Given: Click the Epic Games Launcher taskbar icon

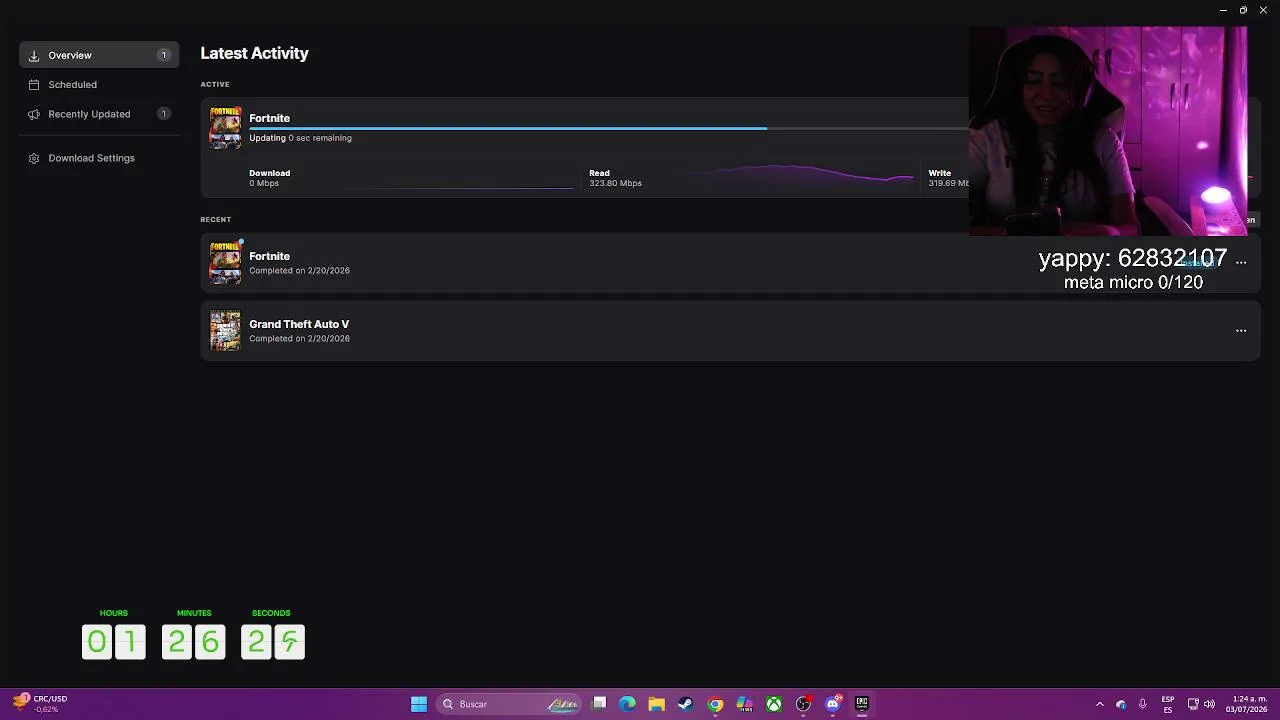Looking at the screenshot, I should [x=862, y=704].
